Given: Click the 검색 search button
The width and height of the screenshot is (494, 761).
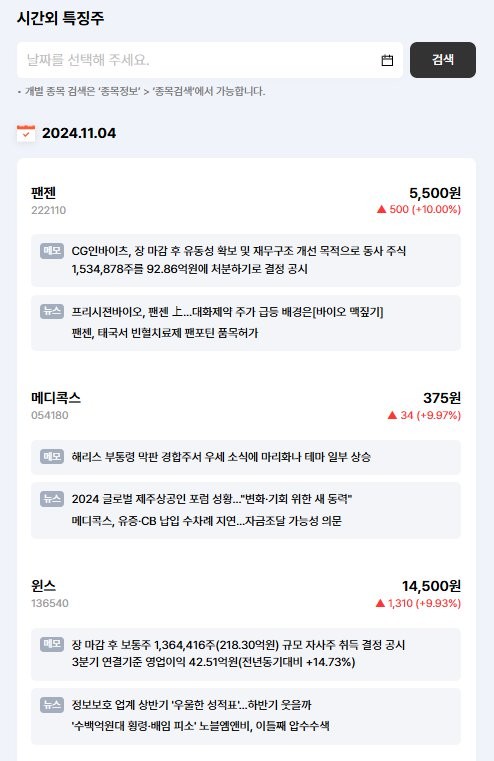Looking at the screenshot, I should 443,60.
